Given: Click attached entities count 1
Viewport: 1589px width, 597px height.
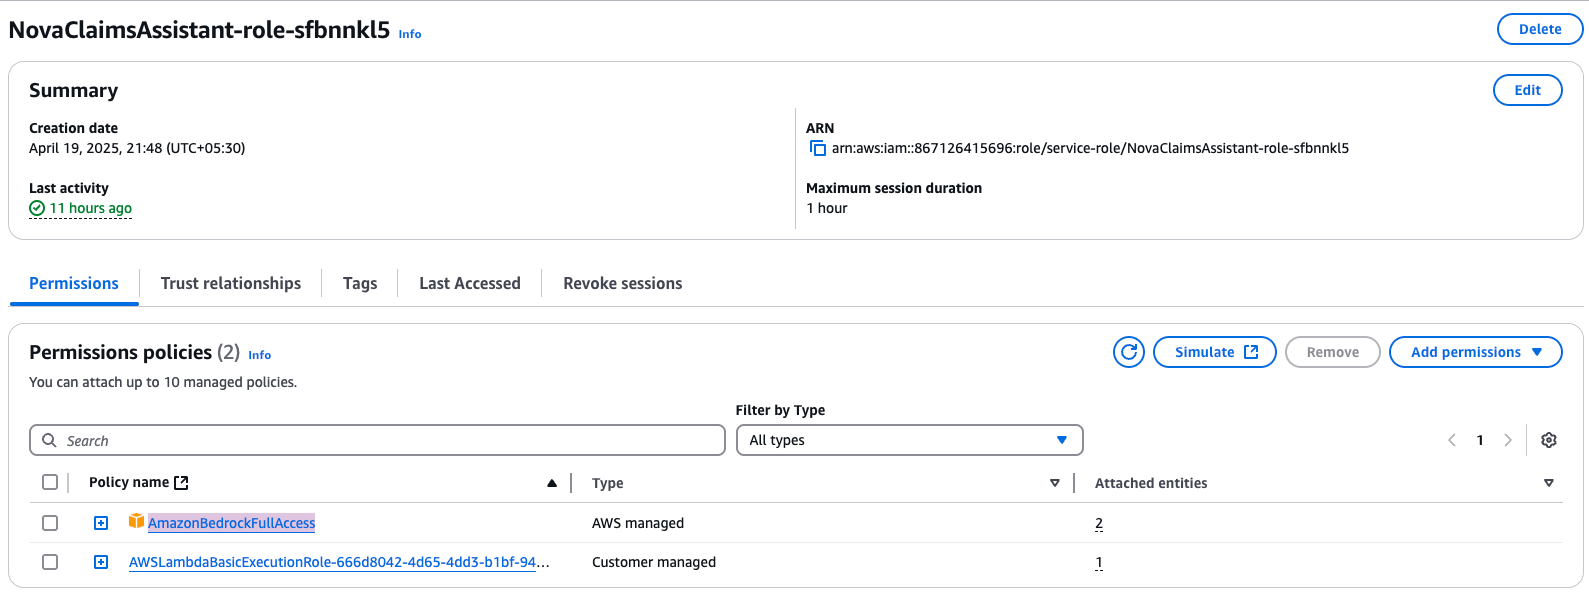Looking at the screenshot, I should coord(1099,562).
